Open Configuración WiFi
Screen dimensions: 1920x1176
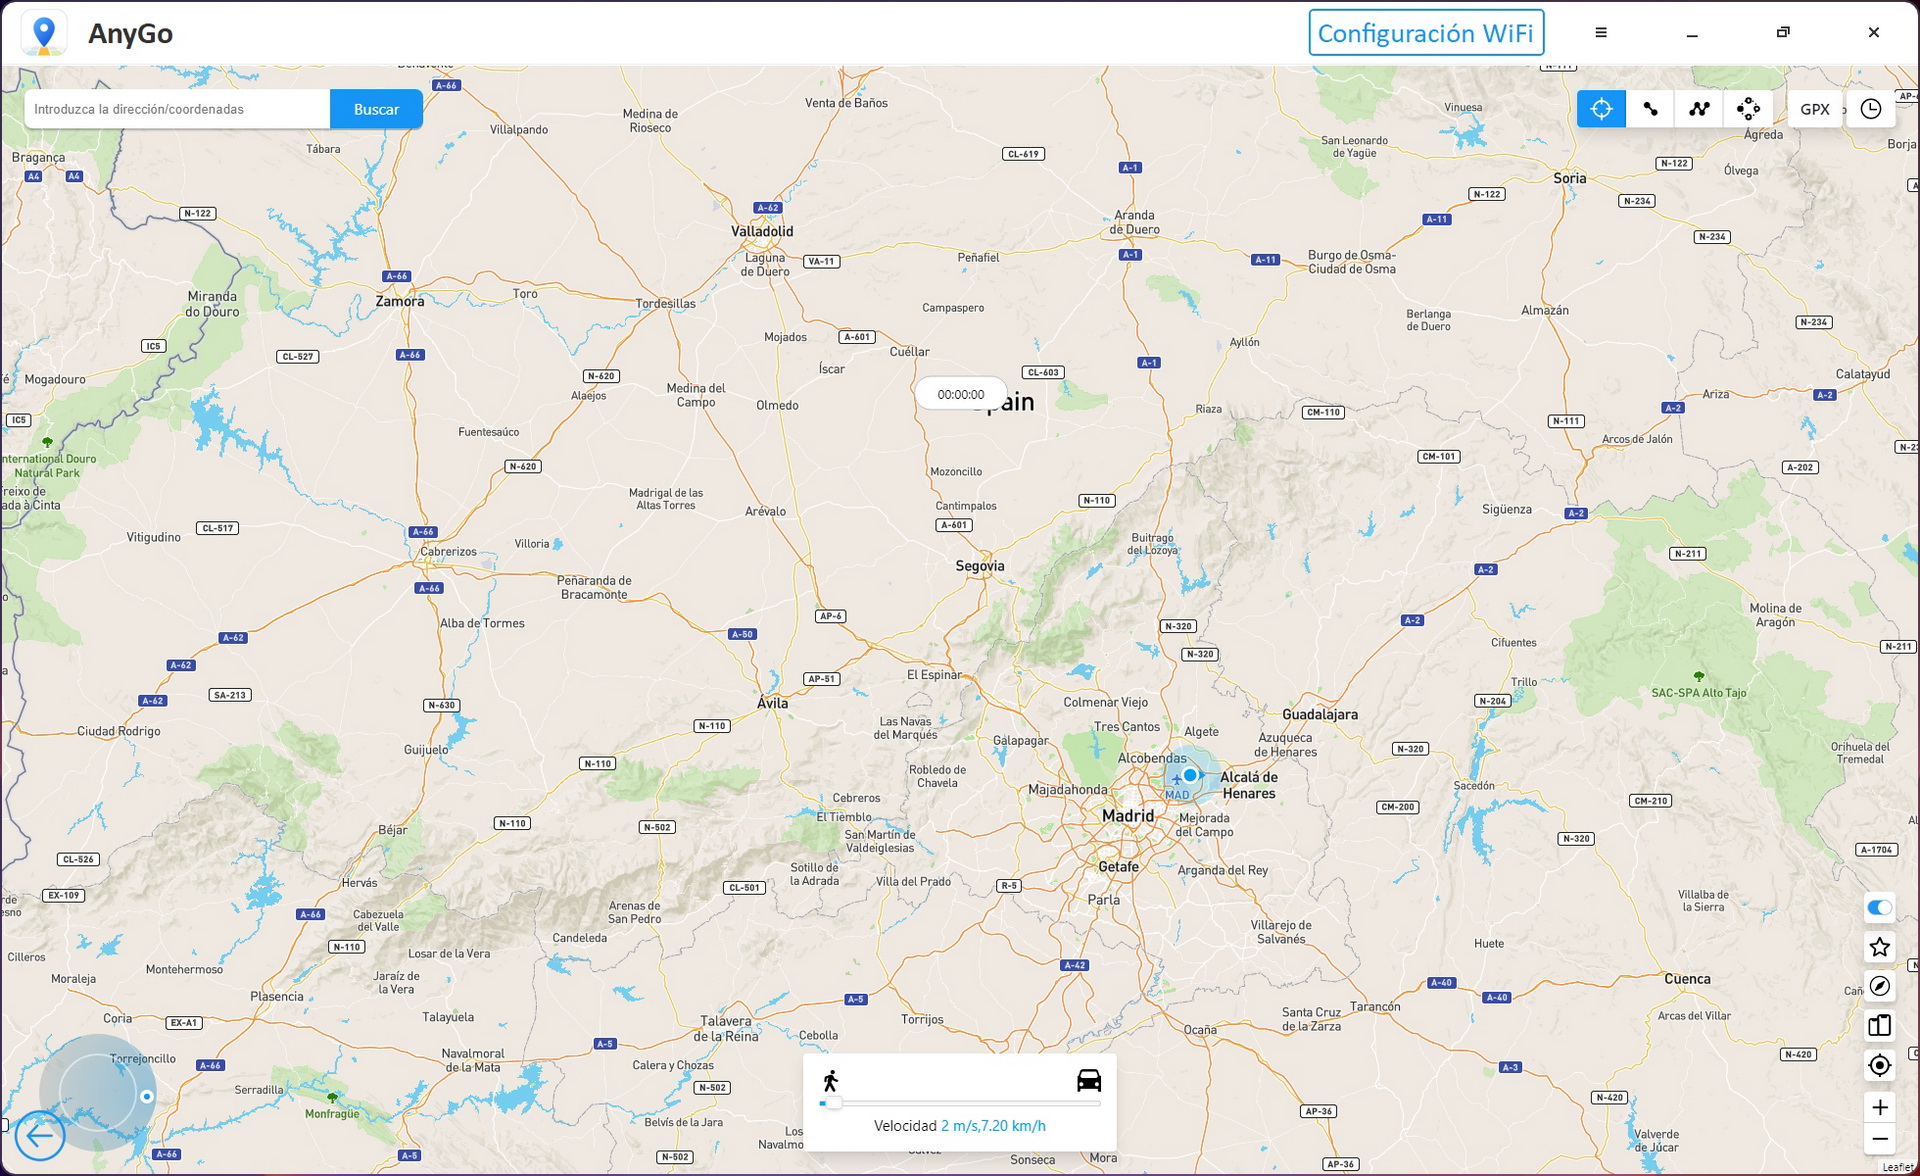1426,33
